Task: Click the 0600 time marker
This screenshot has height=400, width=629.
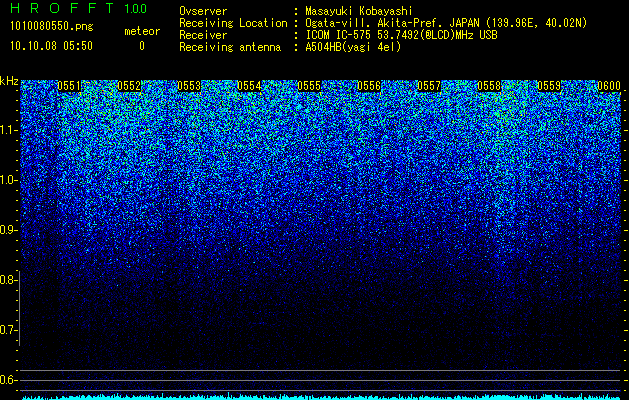Action: click(x=609, y=86)
